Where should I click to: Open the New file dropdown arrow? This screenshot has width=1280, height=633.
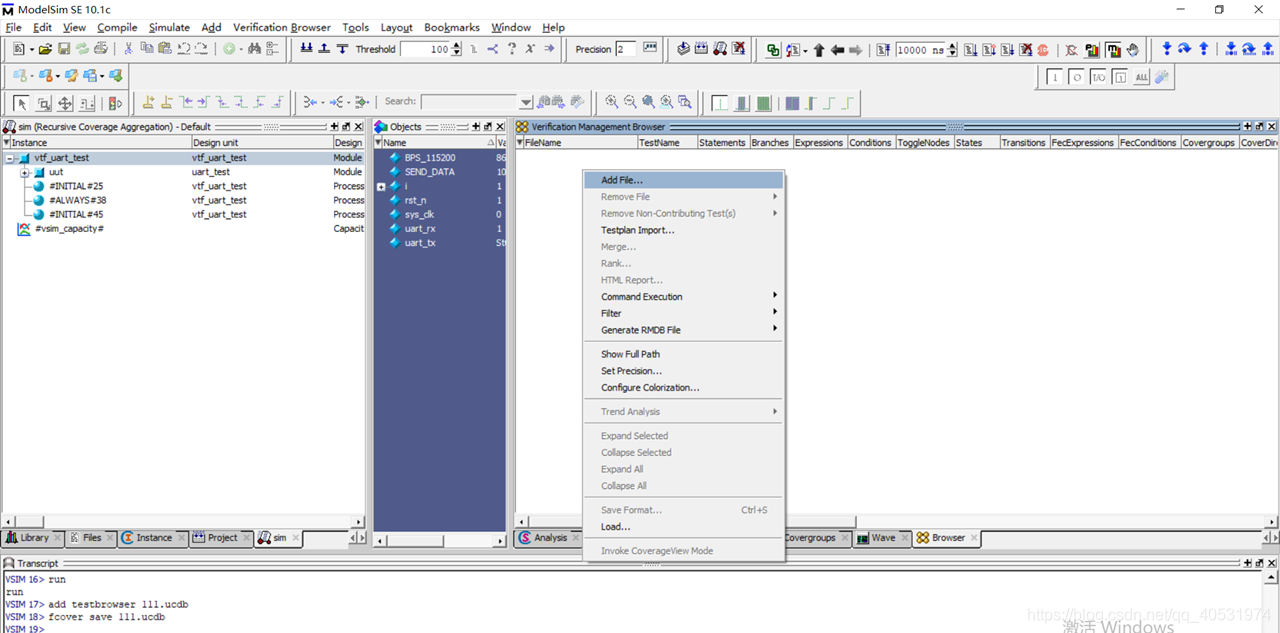31,49
